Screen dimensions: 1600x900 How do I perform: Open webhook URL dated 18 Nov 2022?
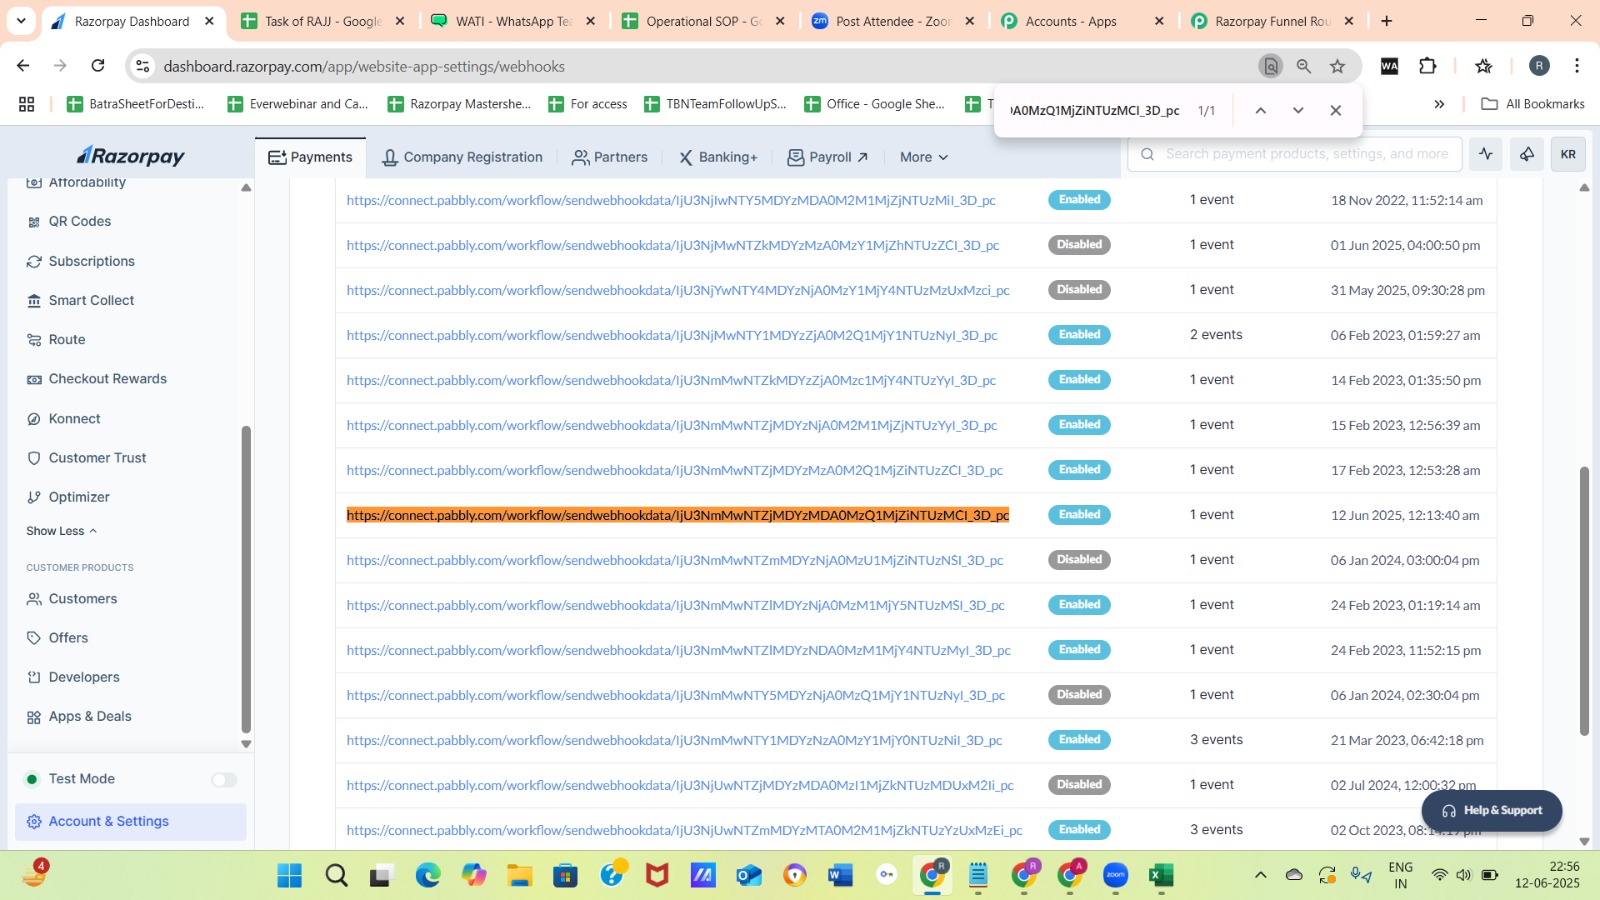pos(671,200)
